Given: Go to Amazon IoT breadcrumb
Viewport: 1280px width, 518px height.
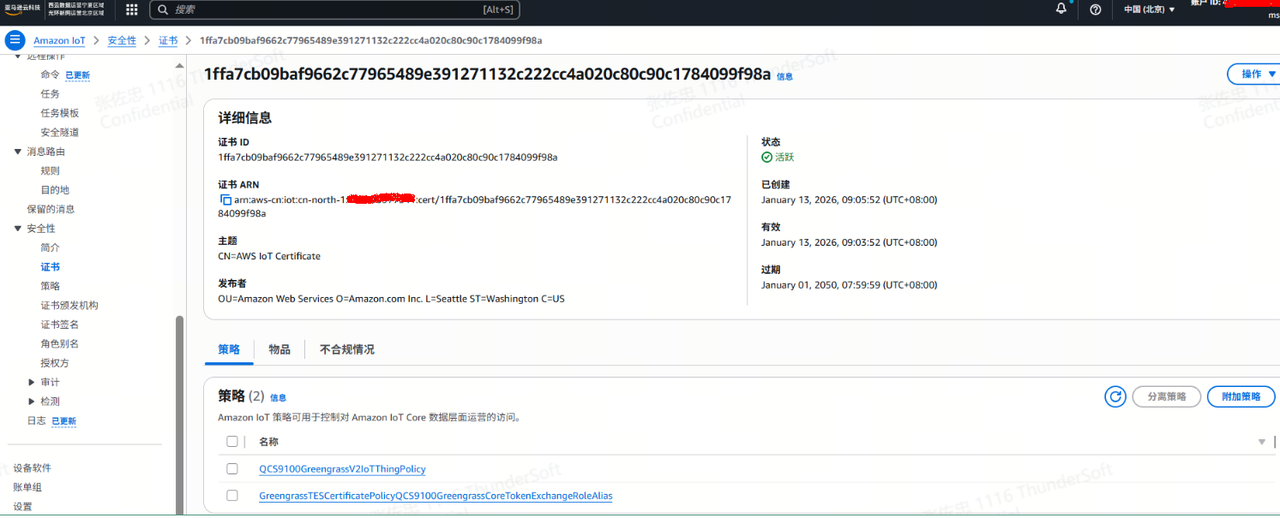Looking at the screenshot, I should [x=59, y=41].
